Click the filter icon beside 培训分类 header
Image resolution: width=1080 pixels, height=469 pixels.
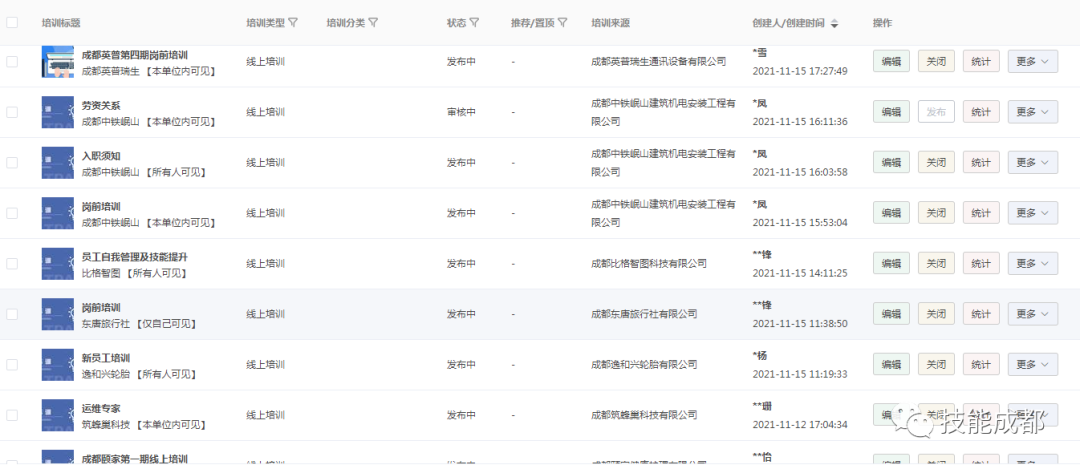point(373,22)
